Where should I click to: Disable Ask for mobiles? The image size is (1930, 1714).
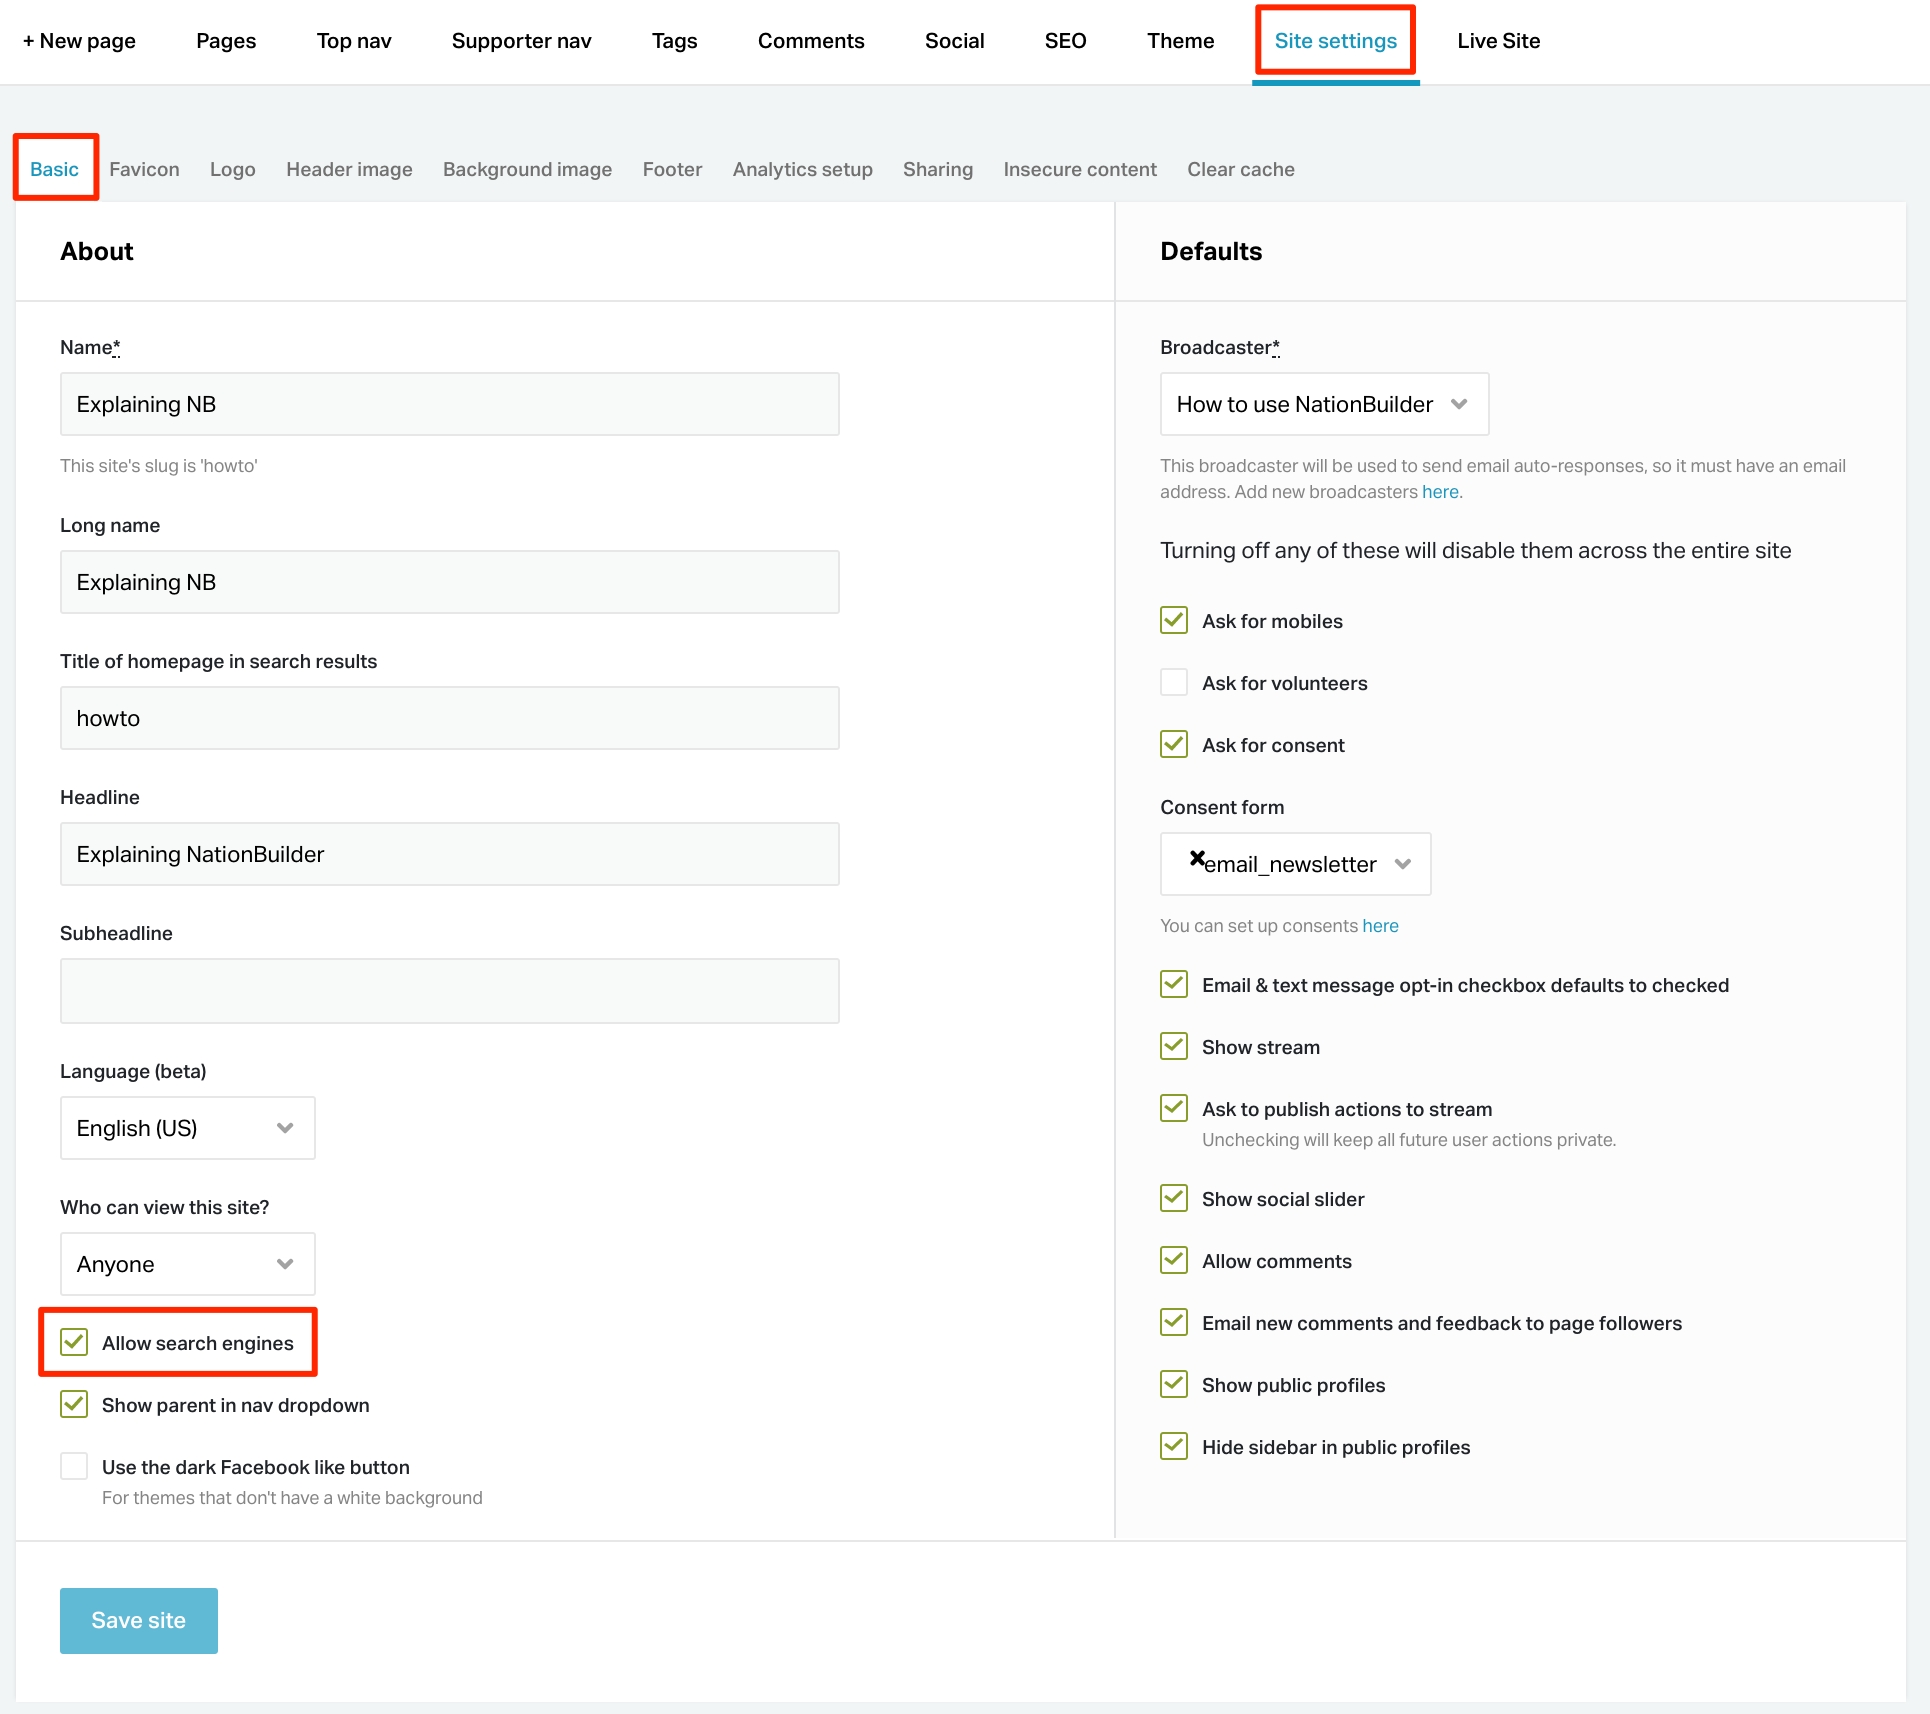1173,620
